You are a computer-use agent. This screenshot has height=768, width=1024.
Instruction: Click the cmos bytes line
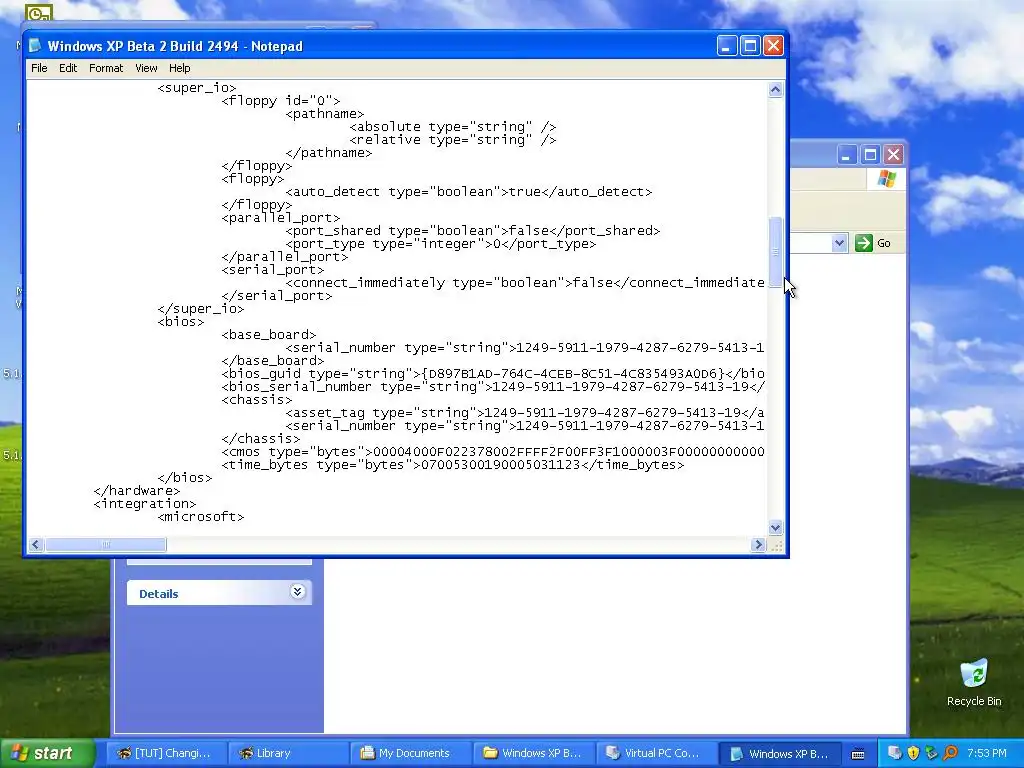pyautogui.click(x=492, y=452)
